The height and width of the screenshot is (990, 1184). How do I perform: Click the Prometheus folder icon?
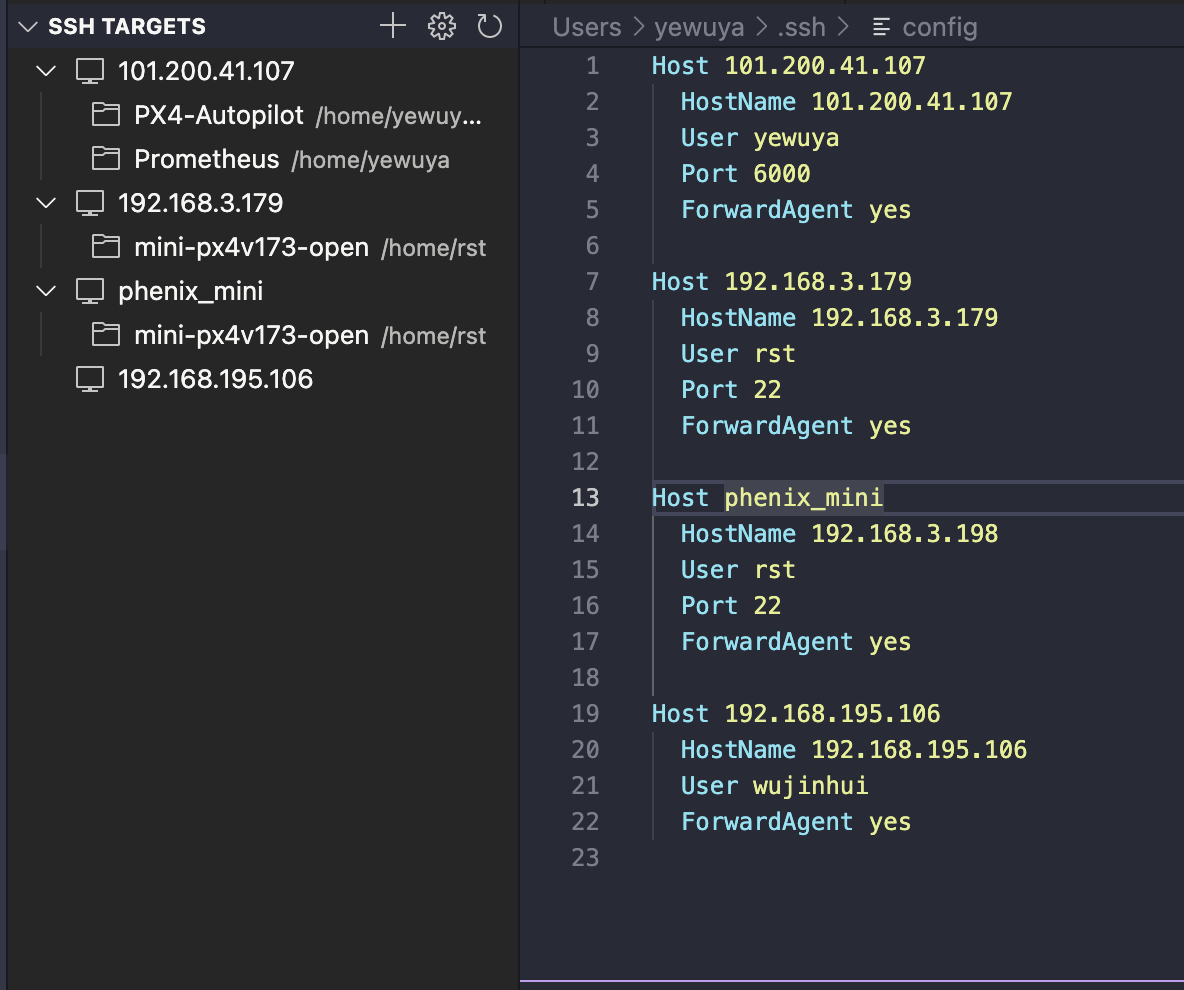coord(105,159)
